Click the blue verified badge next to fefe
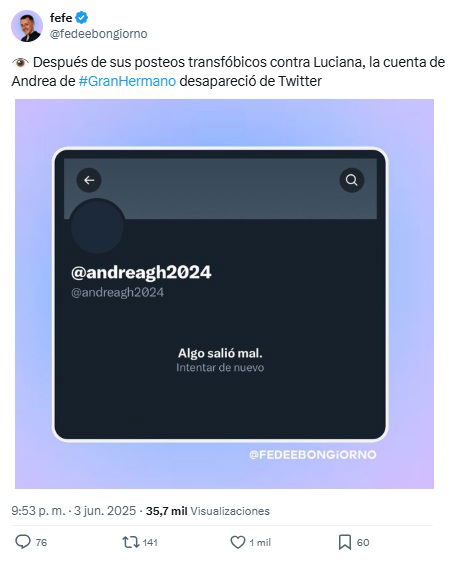461x563 pixels. [x=82, y=17]
